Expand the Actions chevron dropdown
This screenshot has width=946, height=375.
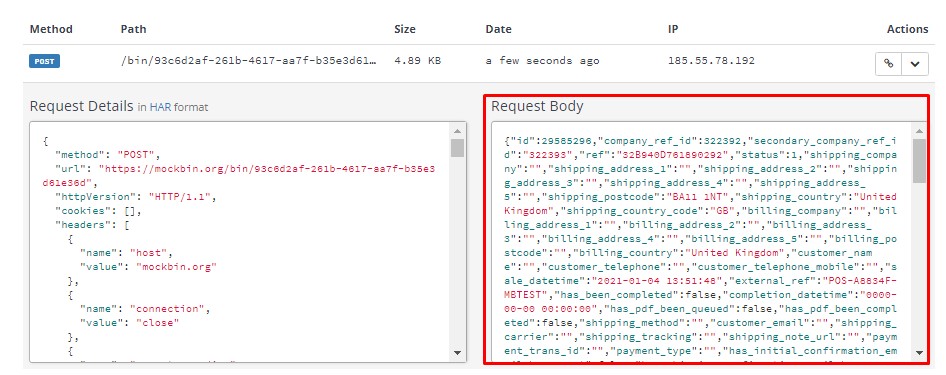point(915,63)
